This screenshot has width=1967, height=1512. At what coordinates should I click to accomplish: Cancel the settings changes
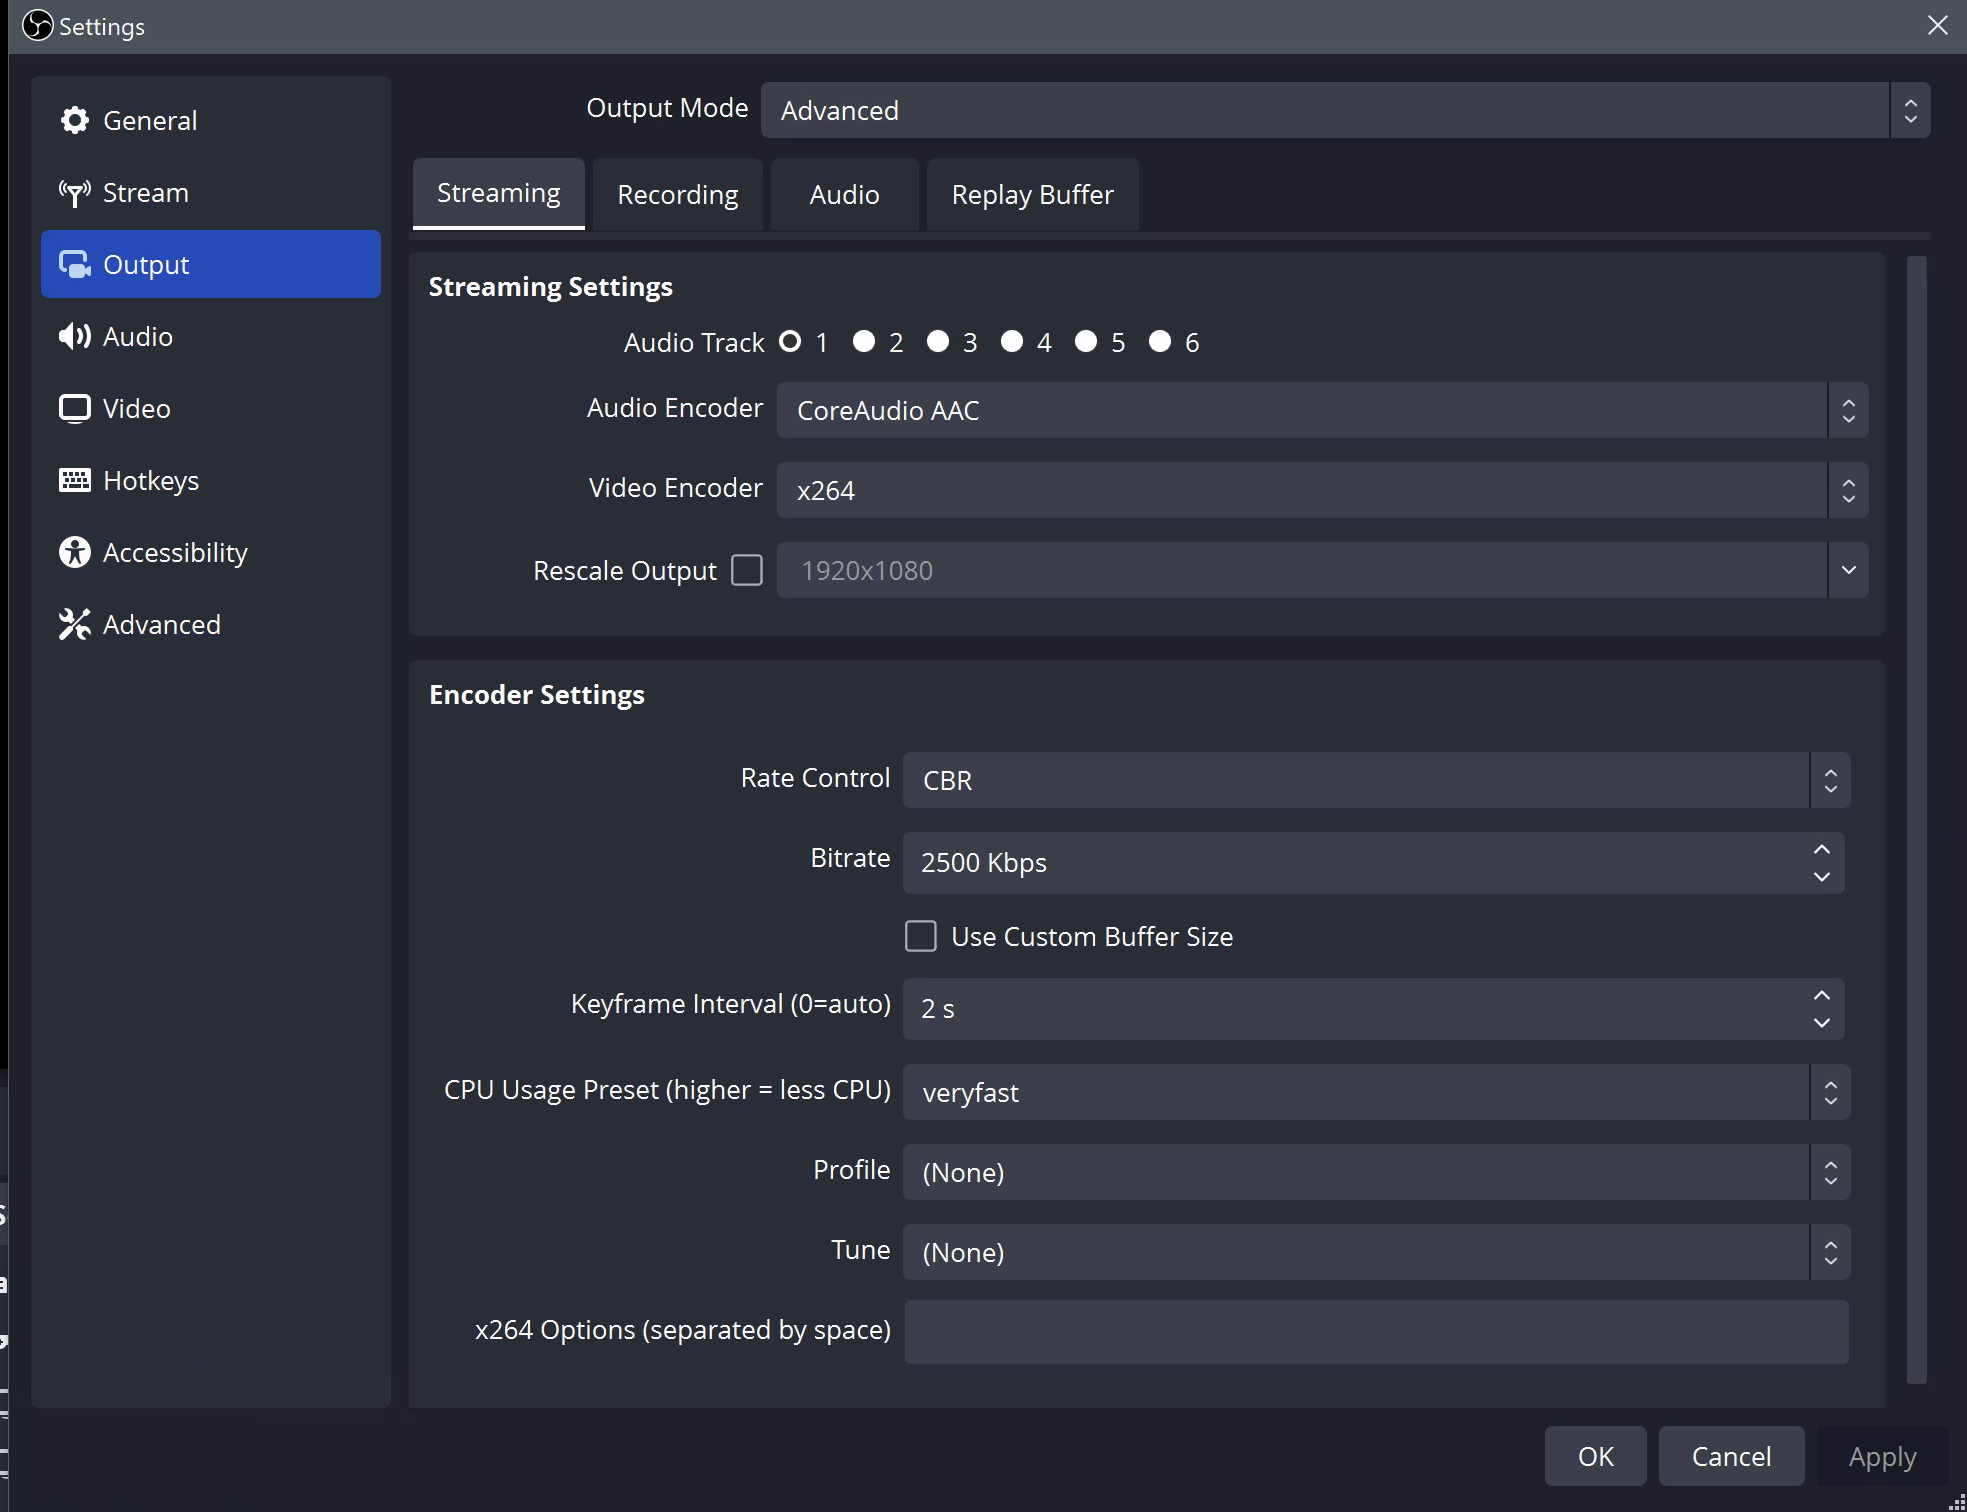point(1731,1456)
